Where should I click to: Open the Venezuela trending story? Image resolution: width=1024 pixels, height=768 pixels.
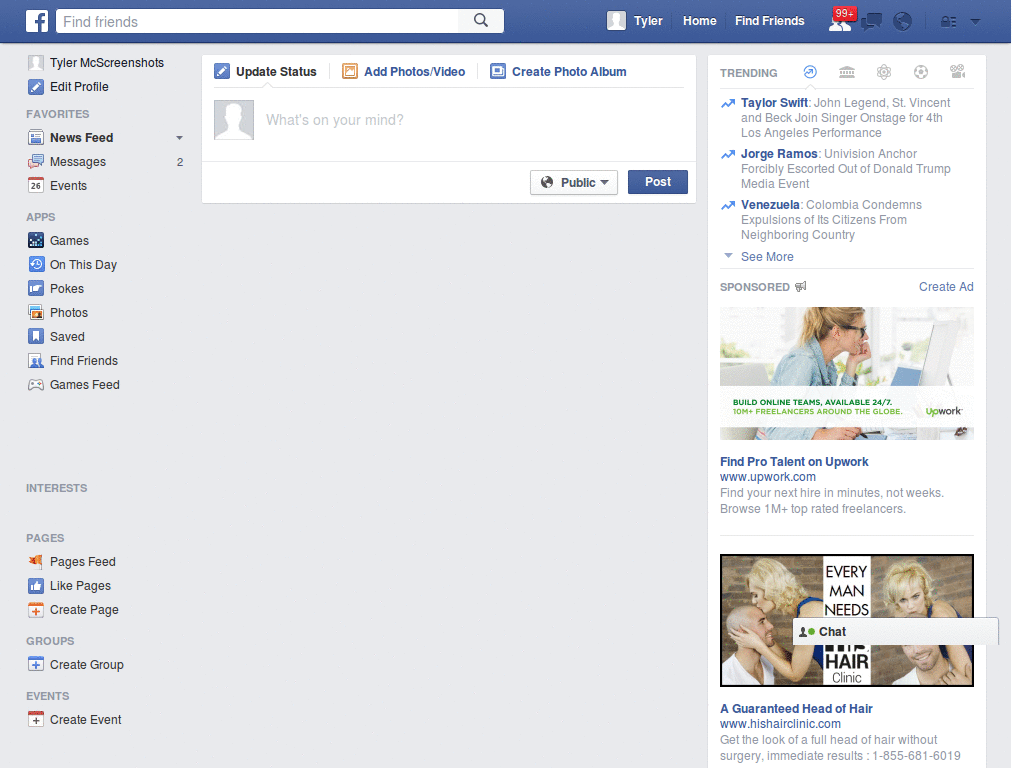coord(770,204)
